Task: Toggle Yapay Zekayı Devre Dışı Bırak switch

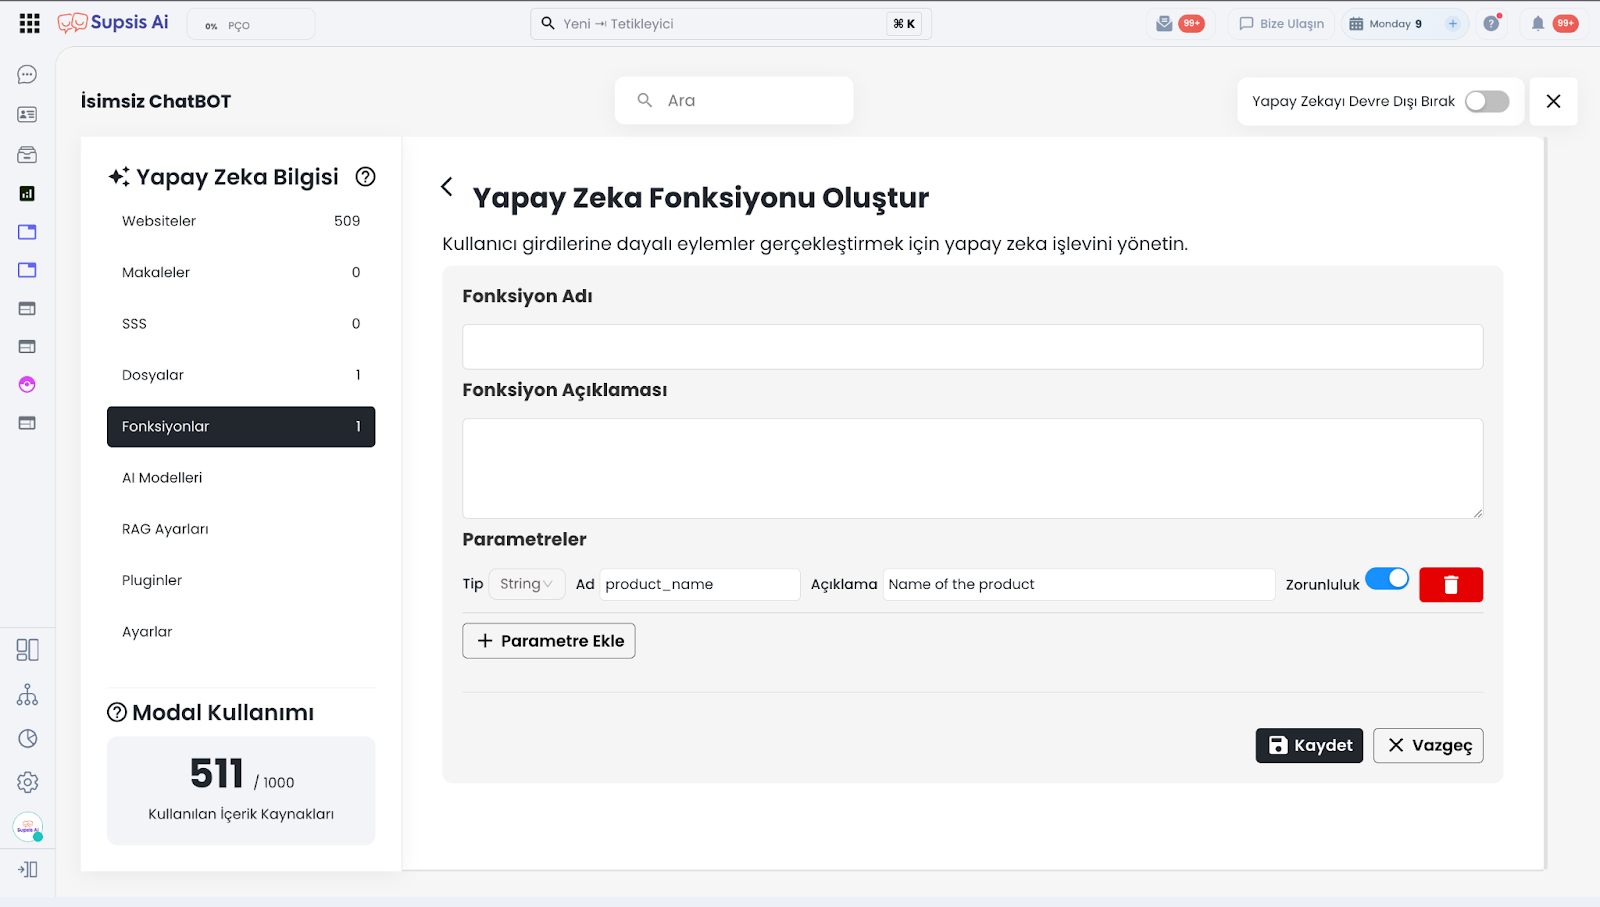Action: [1486, 101]
